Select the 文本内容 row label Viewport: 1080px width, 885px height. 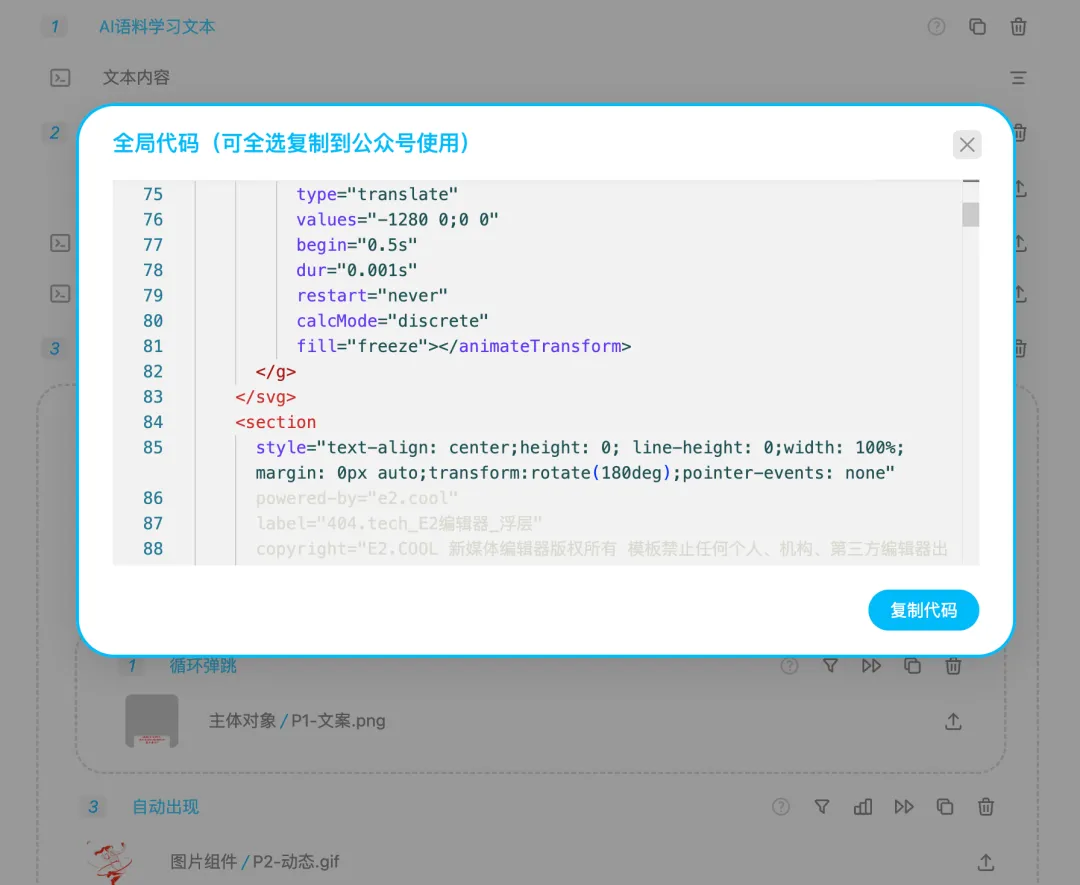pos(136,78)
